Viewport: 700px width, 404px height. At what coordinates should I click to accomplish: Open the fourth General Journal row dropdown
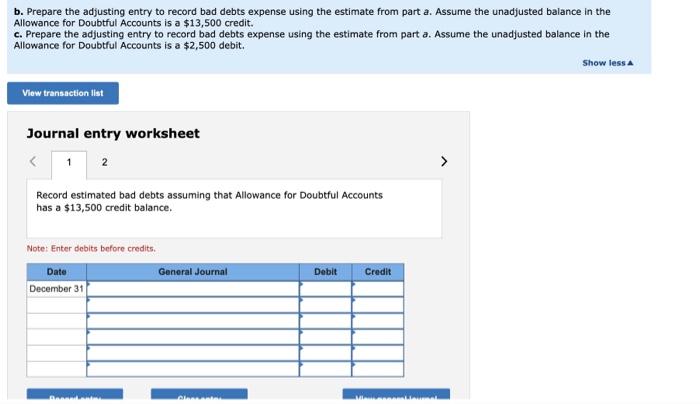(193, 337)
